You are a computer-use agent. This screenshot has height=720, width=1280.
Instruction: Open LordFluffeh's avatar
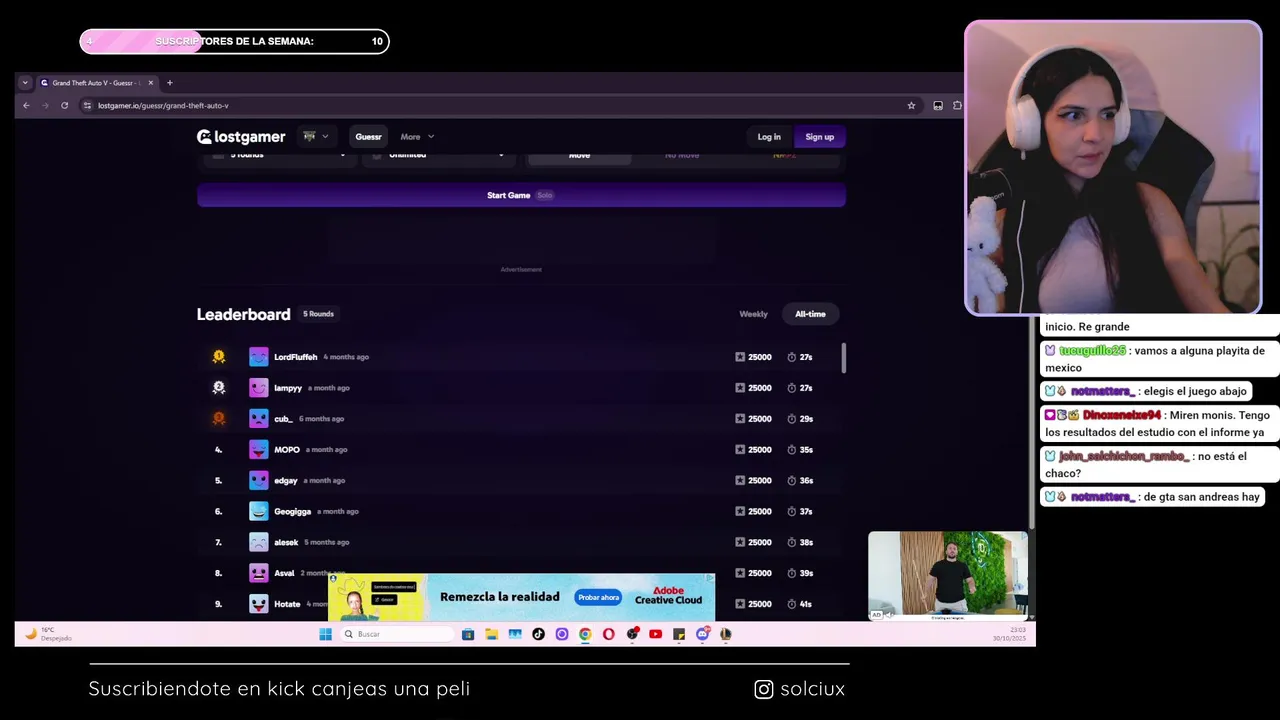pos(259,357)
